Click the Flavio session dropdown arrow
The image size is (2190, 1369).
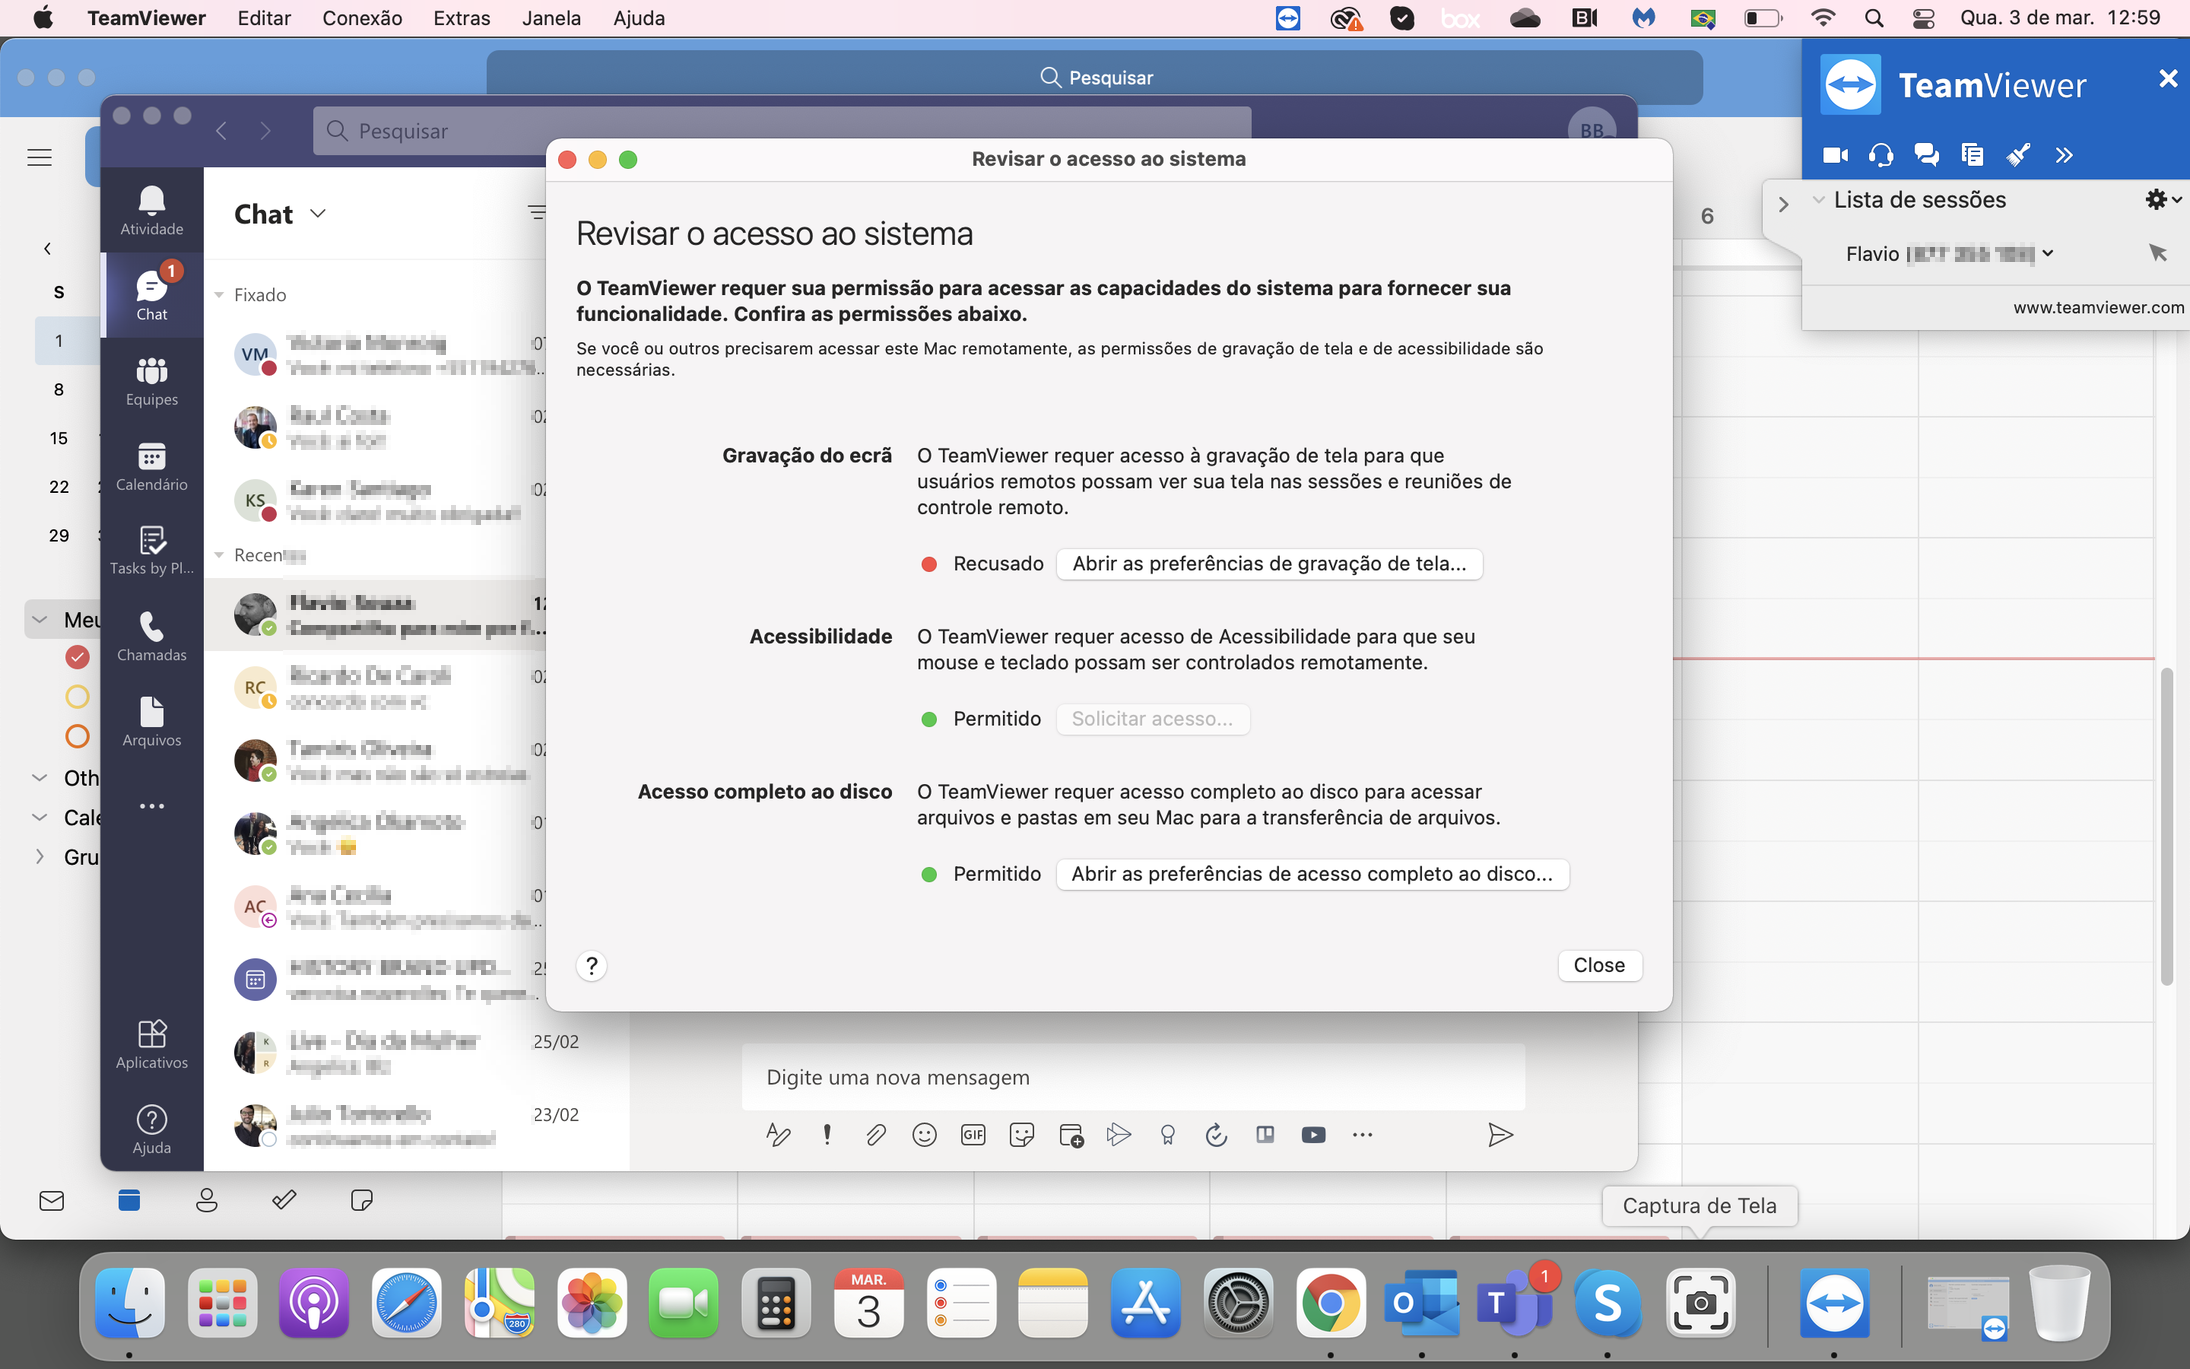pyautogui.click(x=2050, y=252)
